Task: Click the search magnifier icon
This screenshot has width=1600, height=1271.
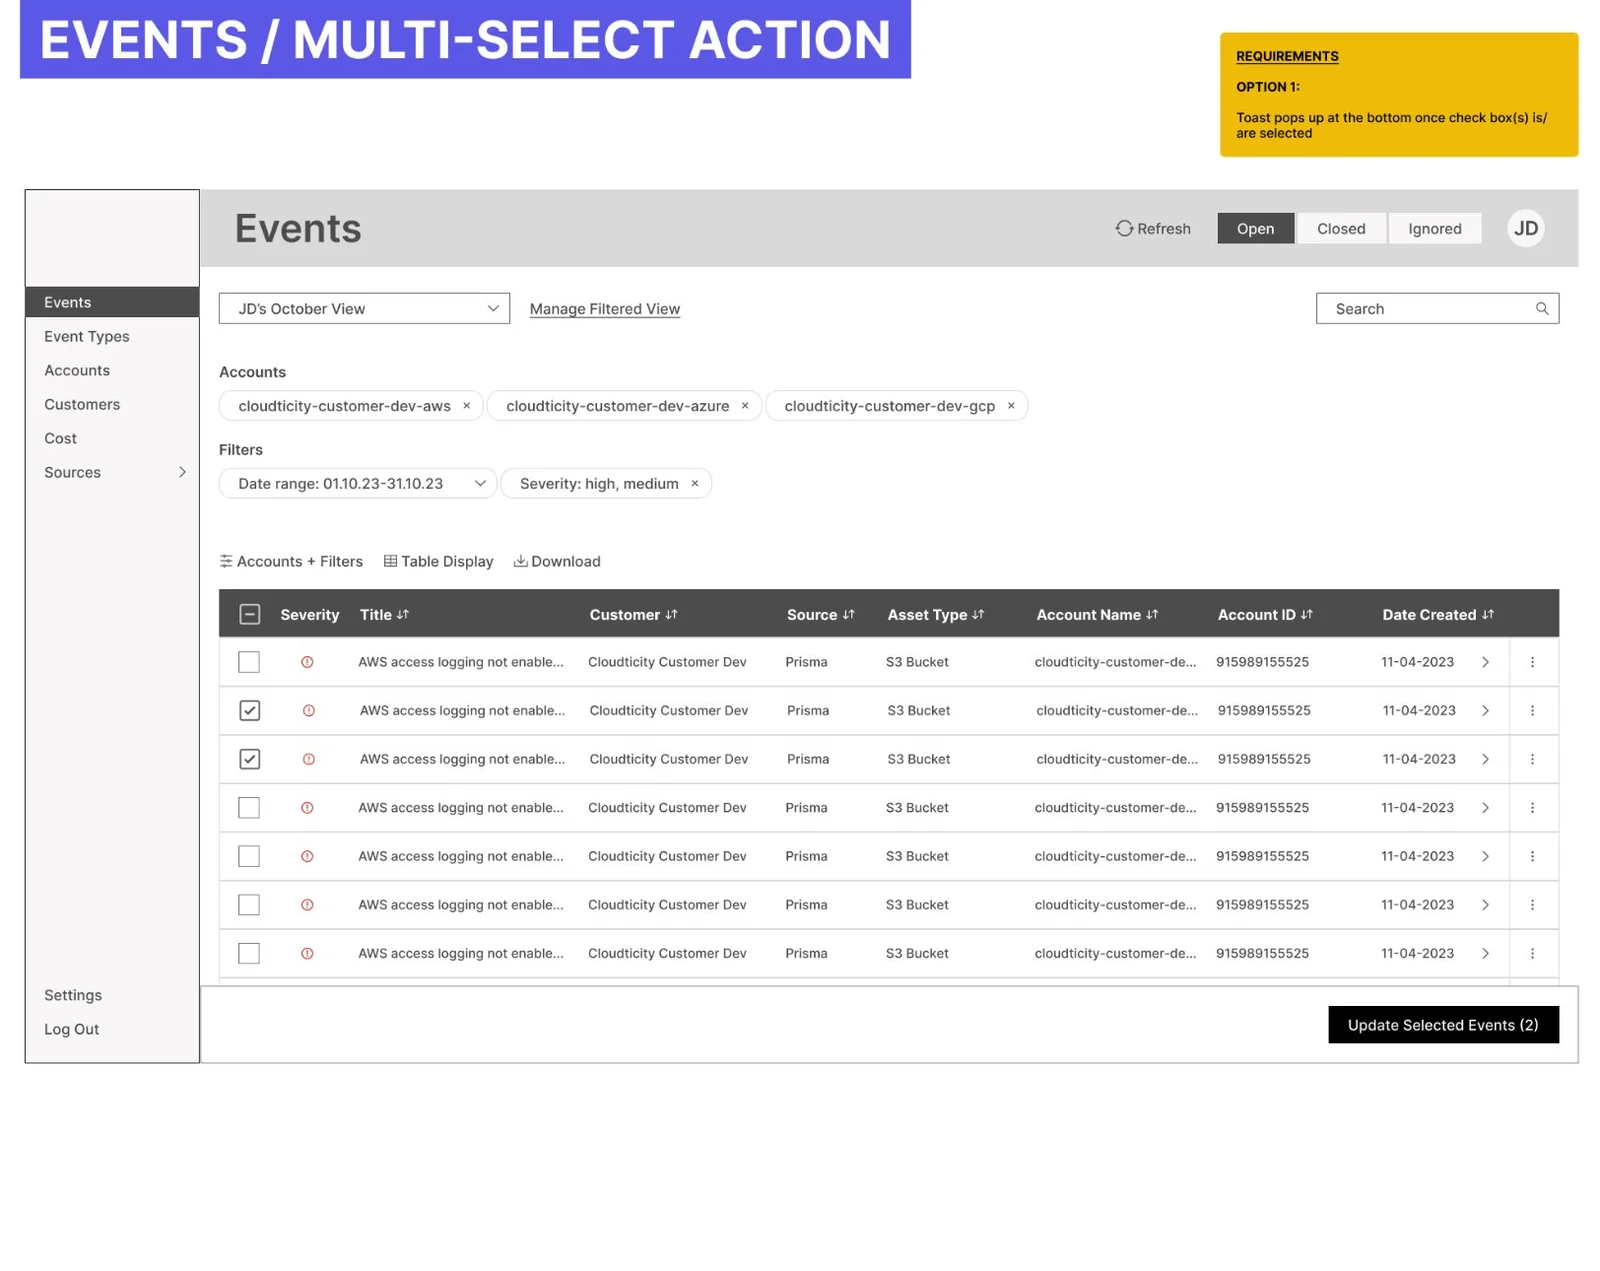Action: pyautogui.click(x=1541, y=309)
